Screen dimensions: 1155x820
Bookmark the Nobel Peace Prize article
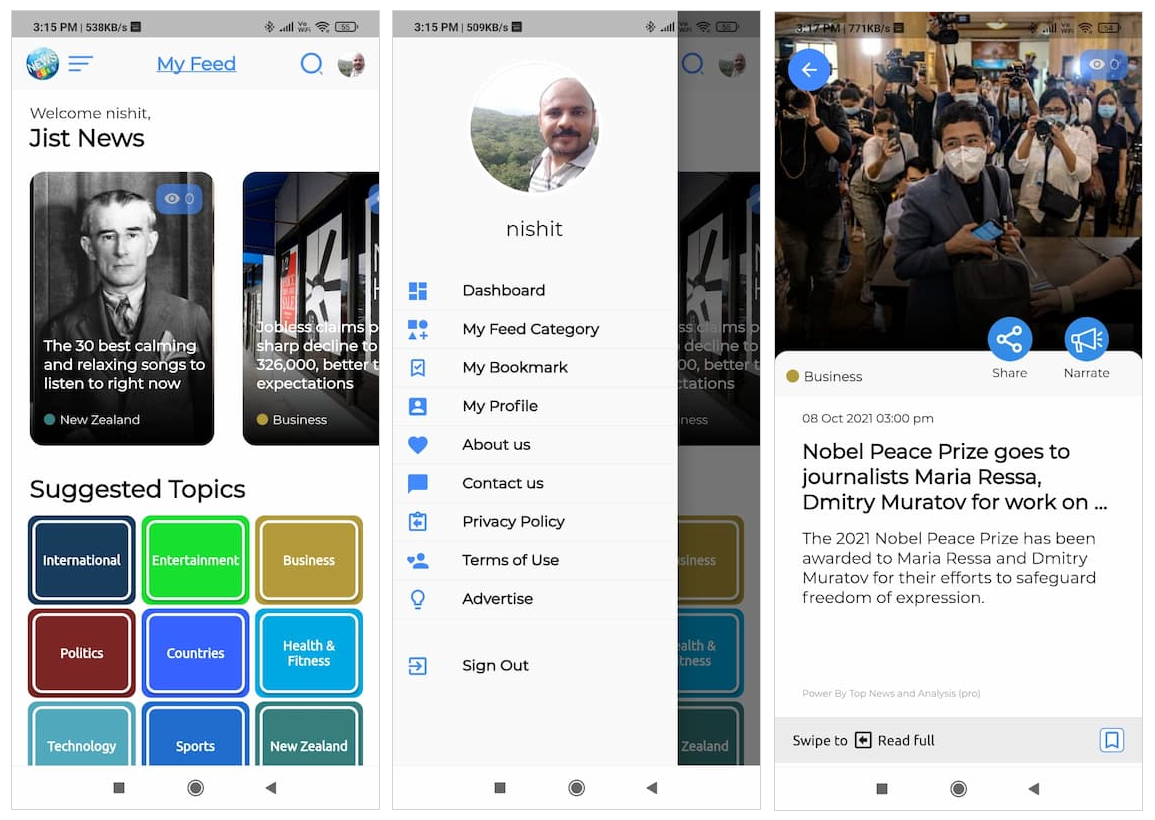[1111, 740]
